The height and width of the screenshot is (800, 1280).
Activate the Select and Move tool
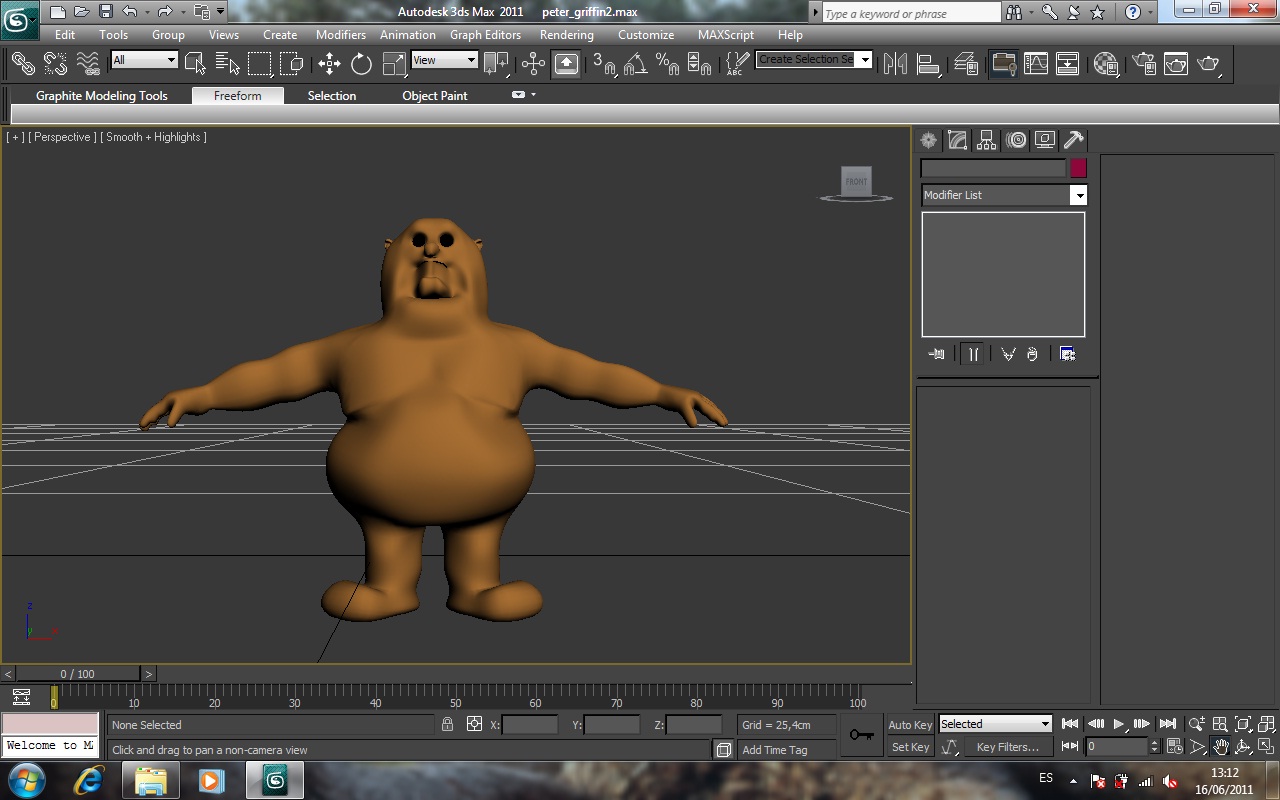(x=329, y=63)
